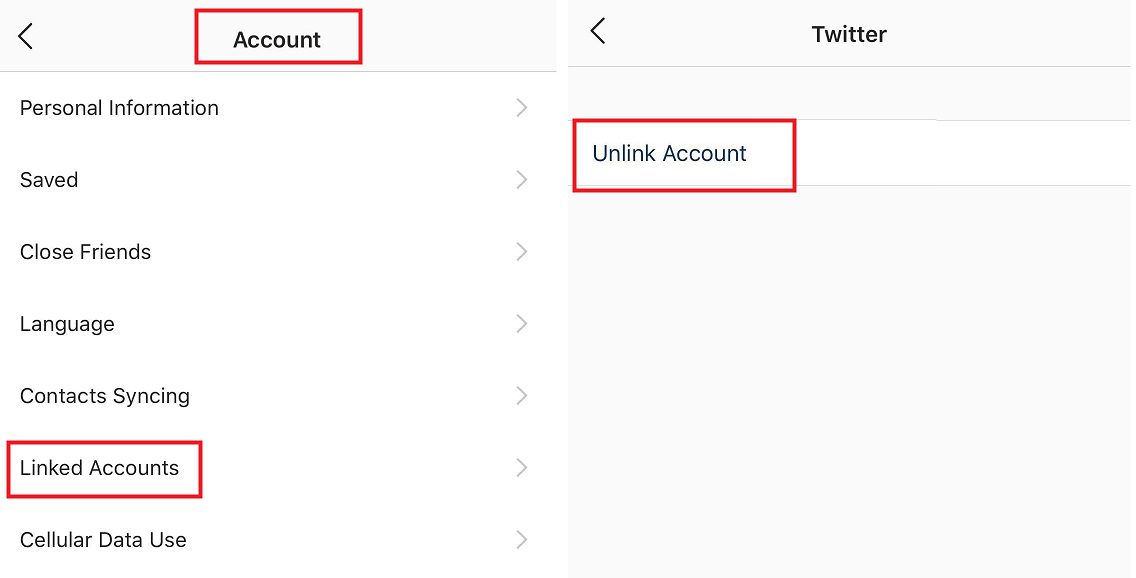This screenshot has width=1136, height=578.
Task: Select the Twitter header title
Action: 849,33
